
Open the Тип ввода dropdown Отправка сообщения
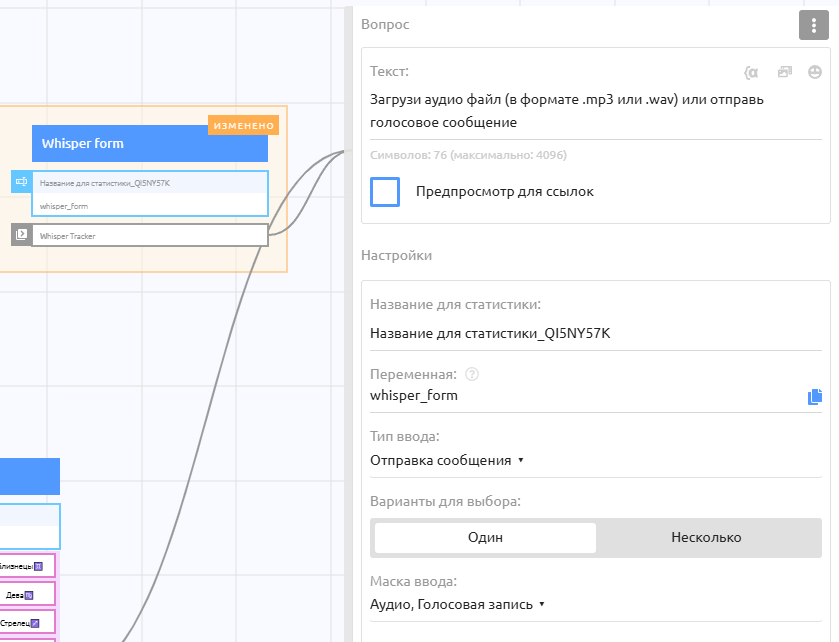447,461
